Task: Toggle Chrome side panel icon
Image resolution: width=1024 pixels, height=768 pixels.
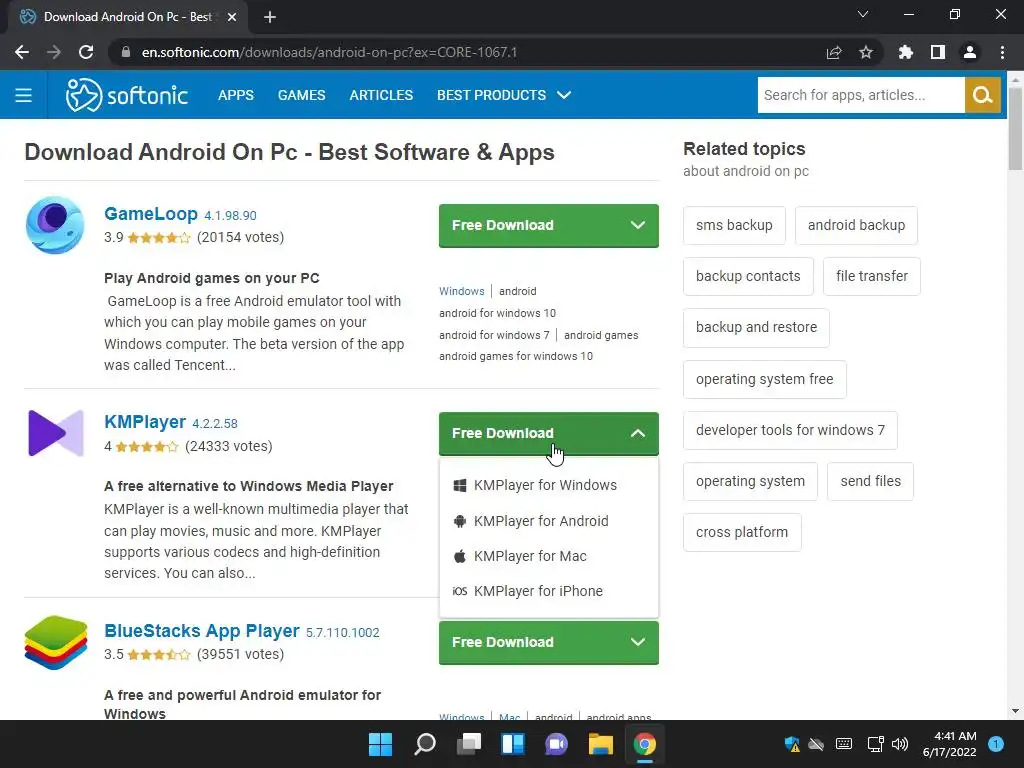Action: [938, 52]
